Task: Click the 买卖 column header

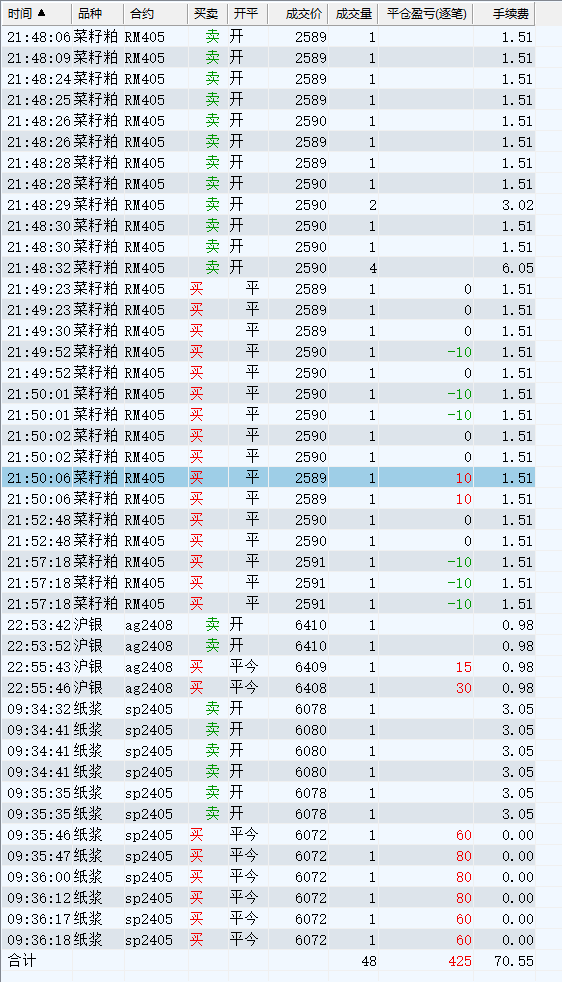Action: (x=207, y=13)
